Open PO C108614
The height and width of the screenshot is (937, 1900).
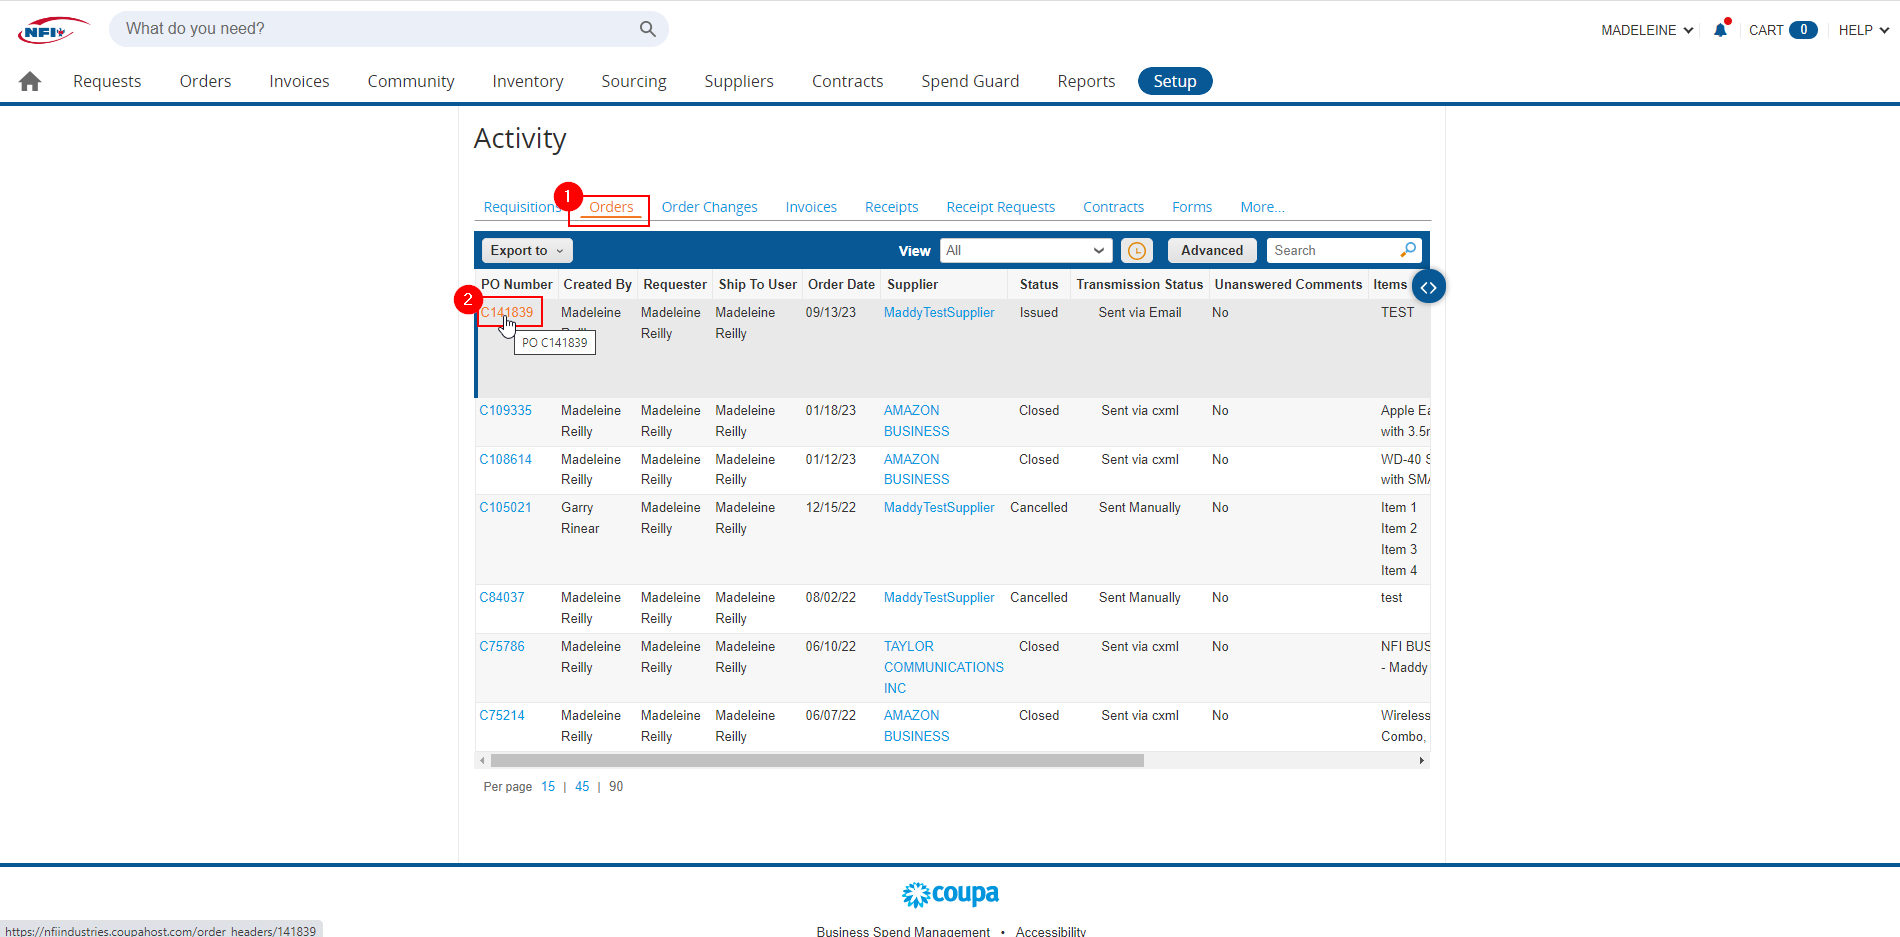click(505, 459)
